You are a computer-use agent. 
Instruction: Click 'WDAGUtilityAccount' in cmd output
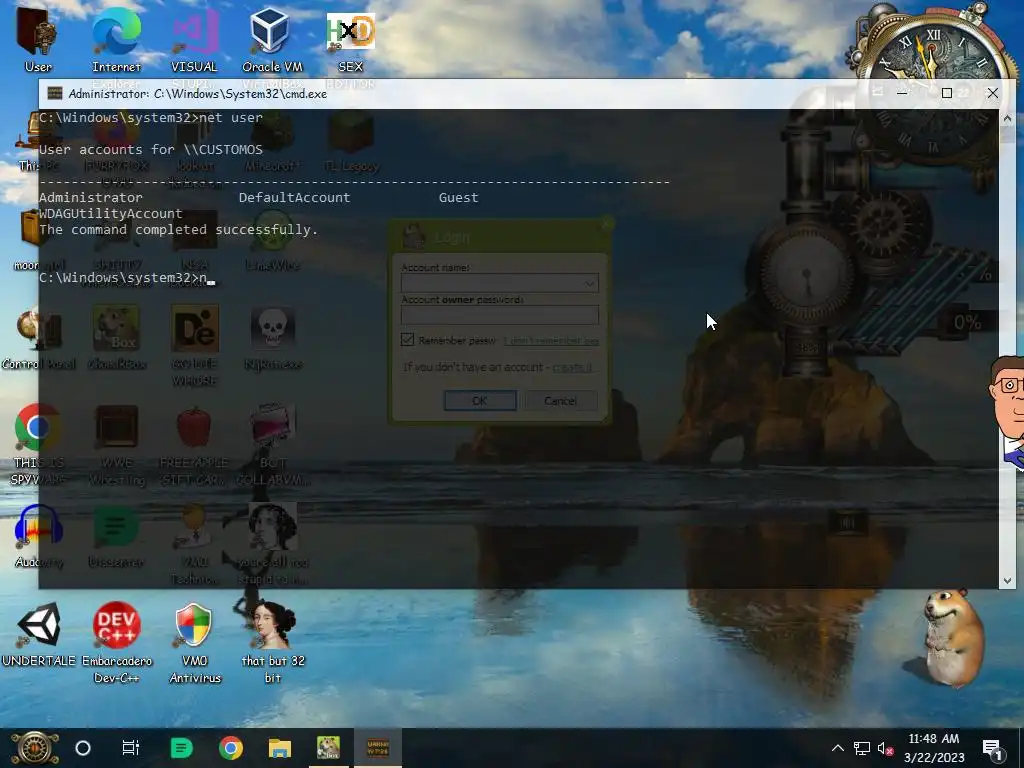tap(110, 214)
